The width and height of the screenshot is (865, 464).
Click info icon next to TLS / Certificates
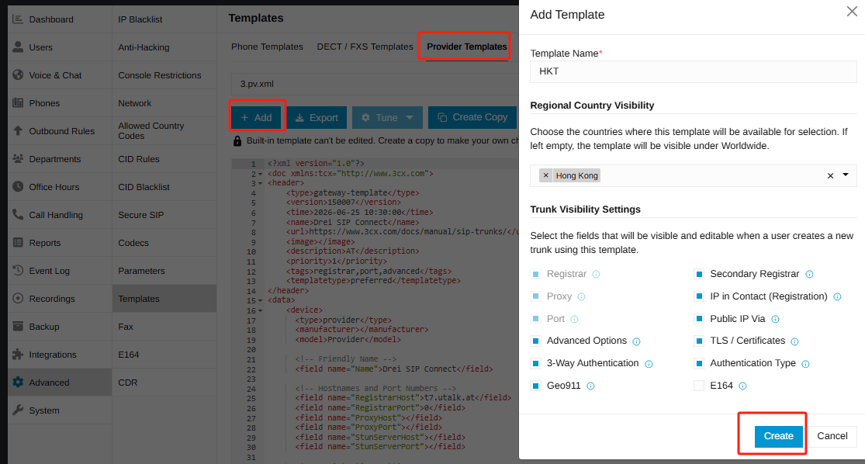795,342
